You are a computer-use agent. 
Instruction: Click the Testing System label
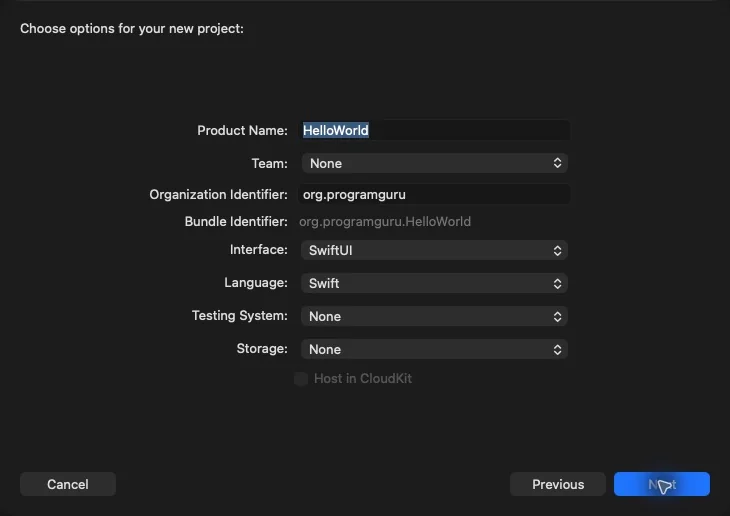click(x=240, y=316)
